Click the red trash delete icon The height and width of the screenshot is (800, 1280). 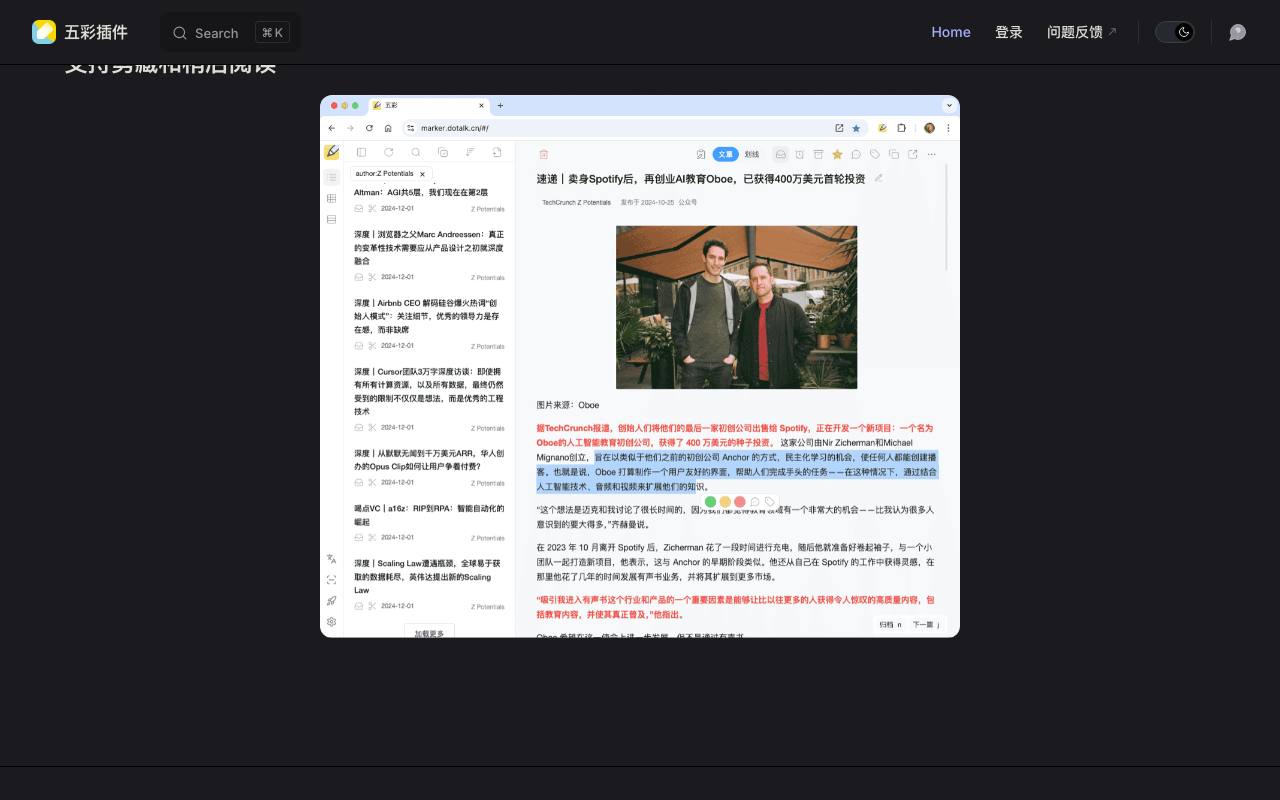coord(544,154)
